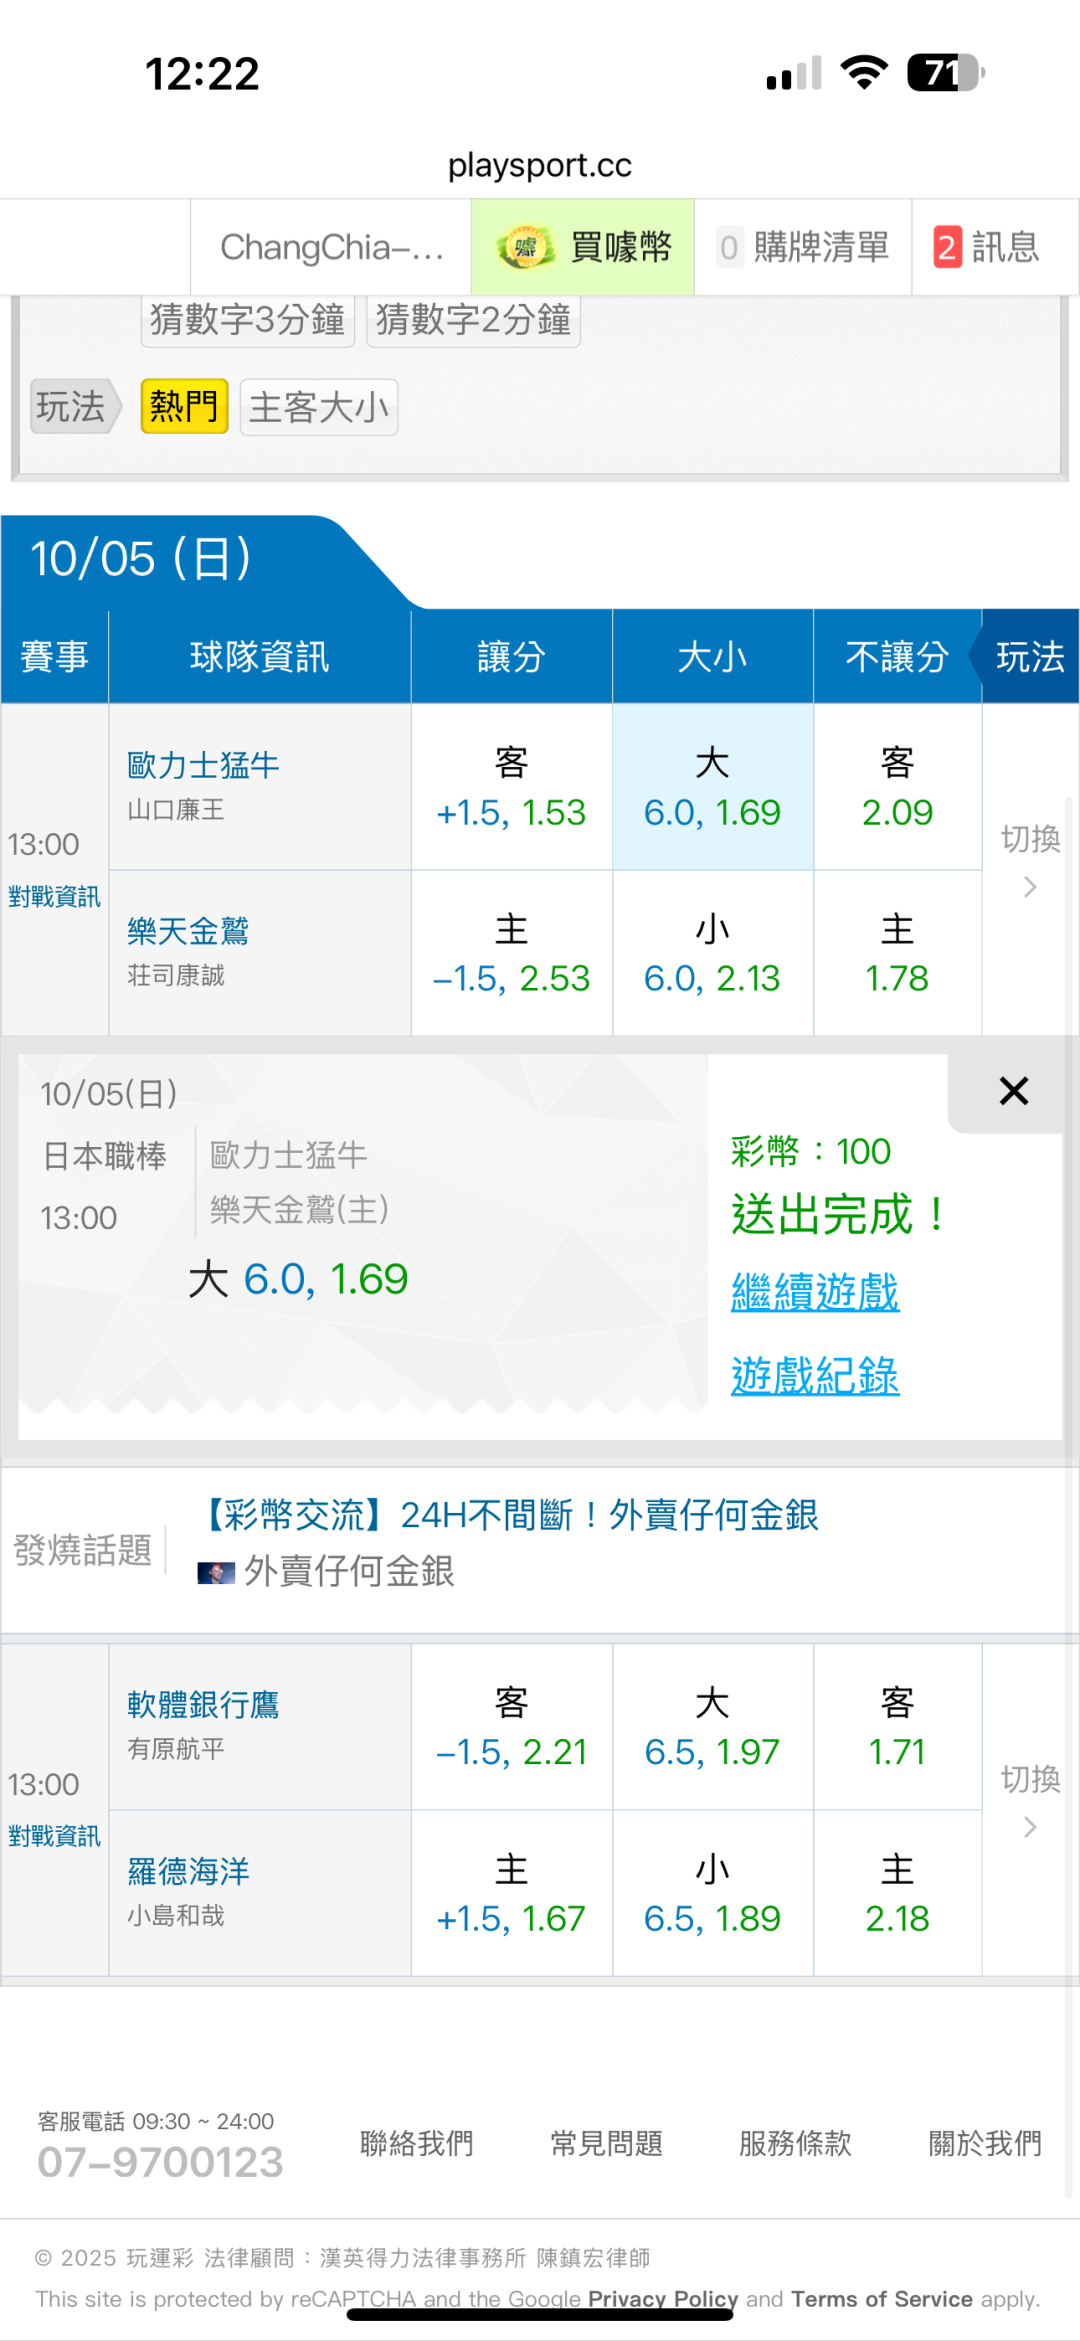The image size is (1080, 2341).
Task: Open 對戰資訊 for Orix vs Rakuten game
Action: click(54, 896)
